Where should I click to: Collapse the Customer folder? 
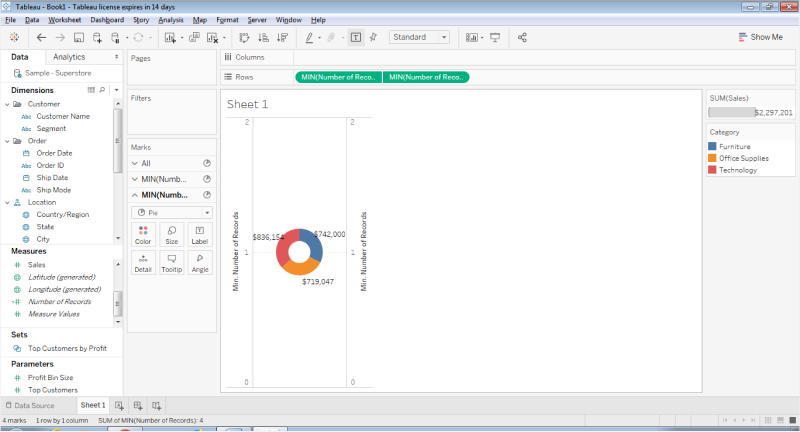click(7, 104)
